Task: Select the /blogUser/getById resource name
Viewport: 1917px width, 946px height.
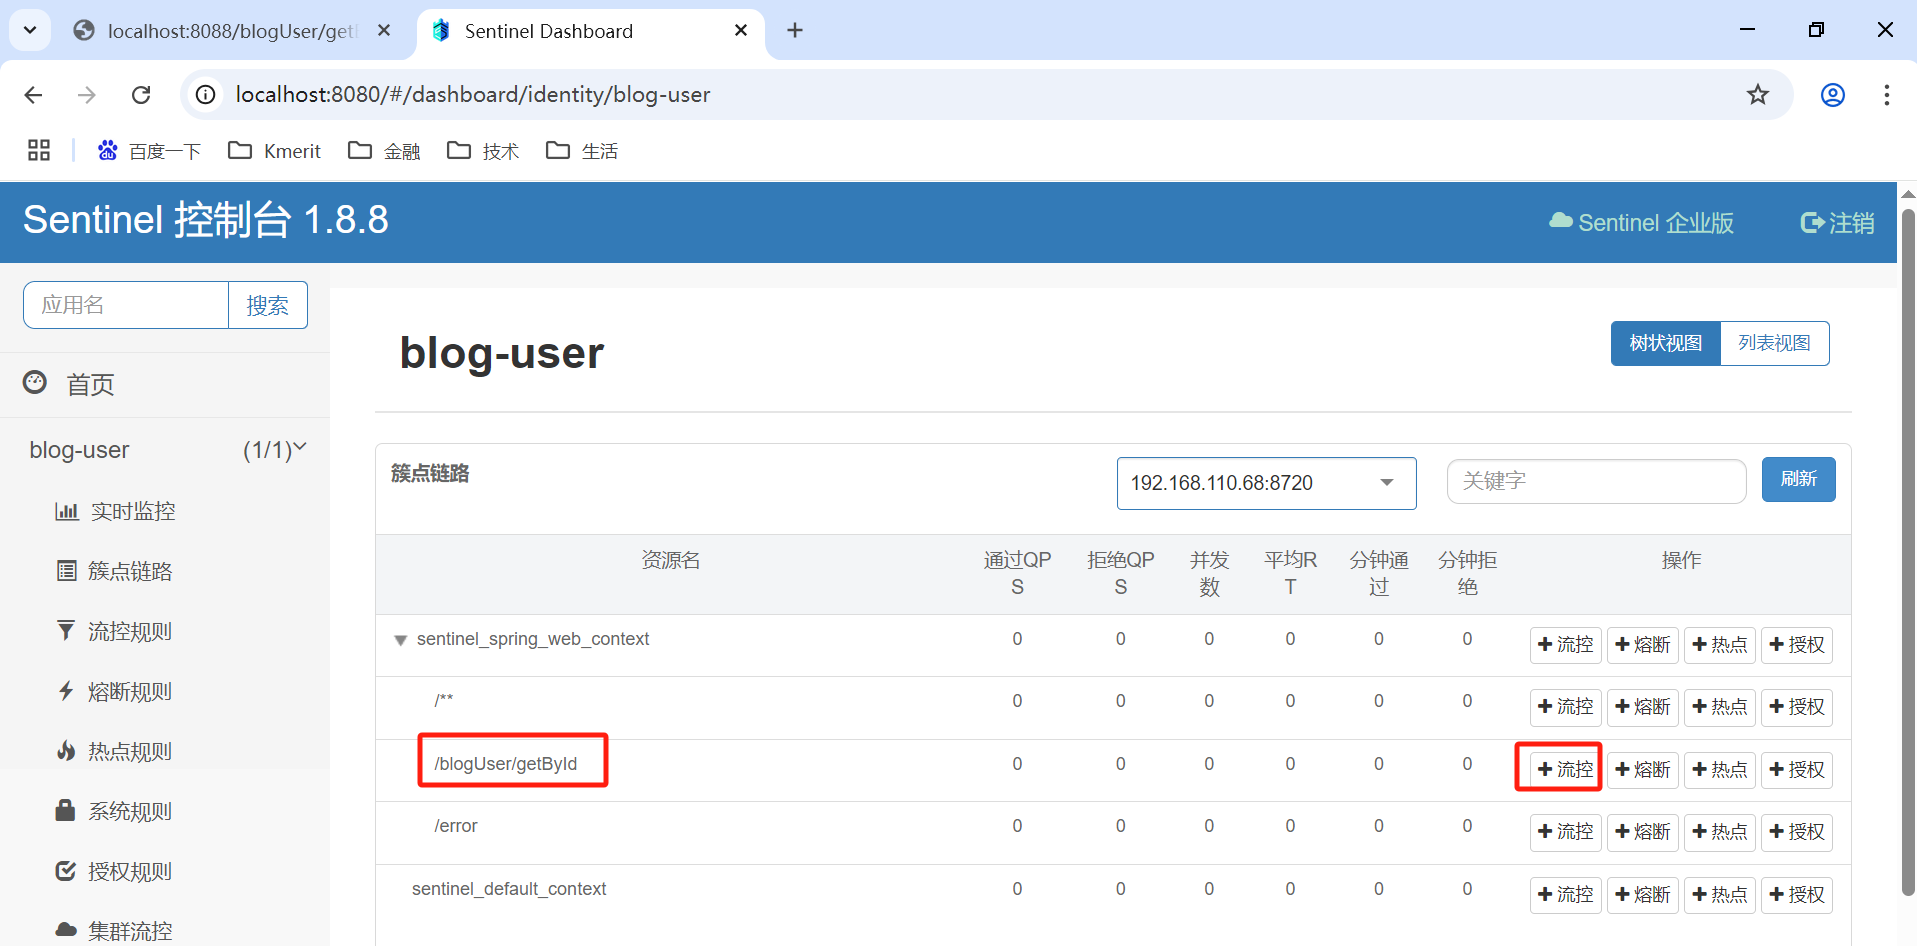Action: [x=505, y=764]
